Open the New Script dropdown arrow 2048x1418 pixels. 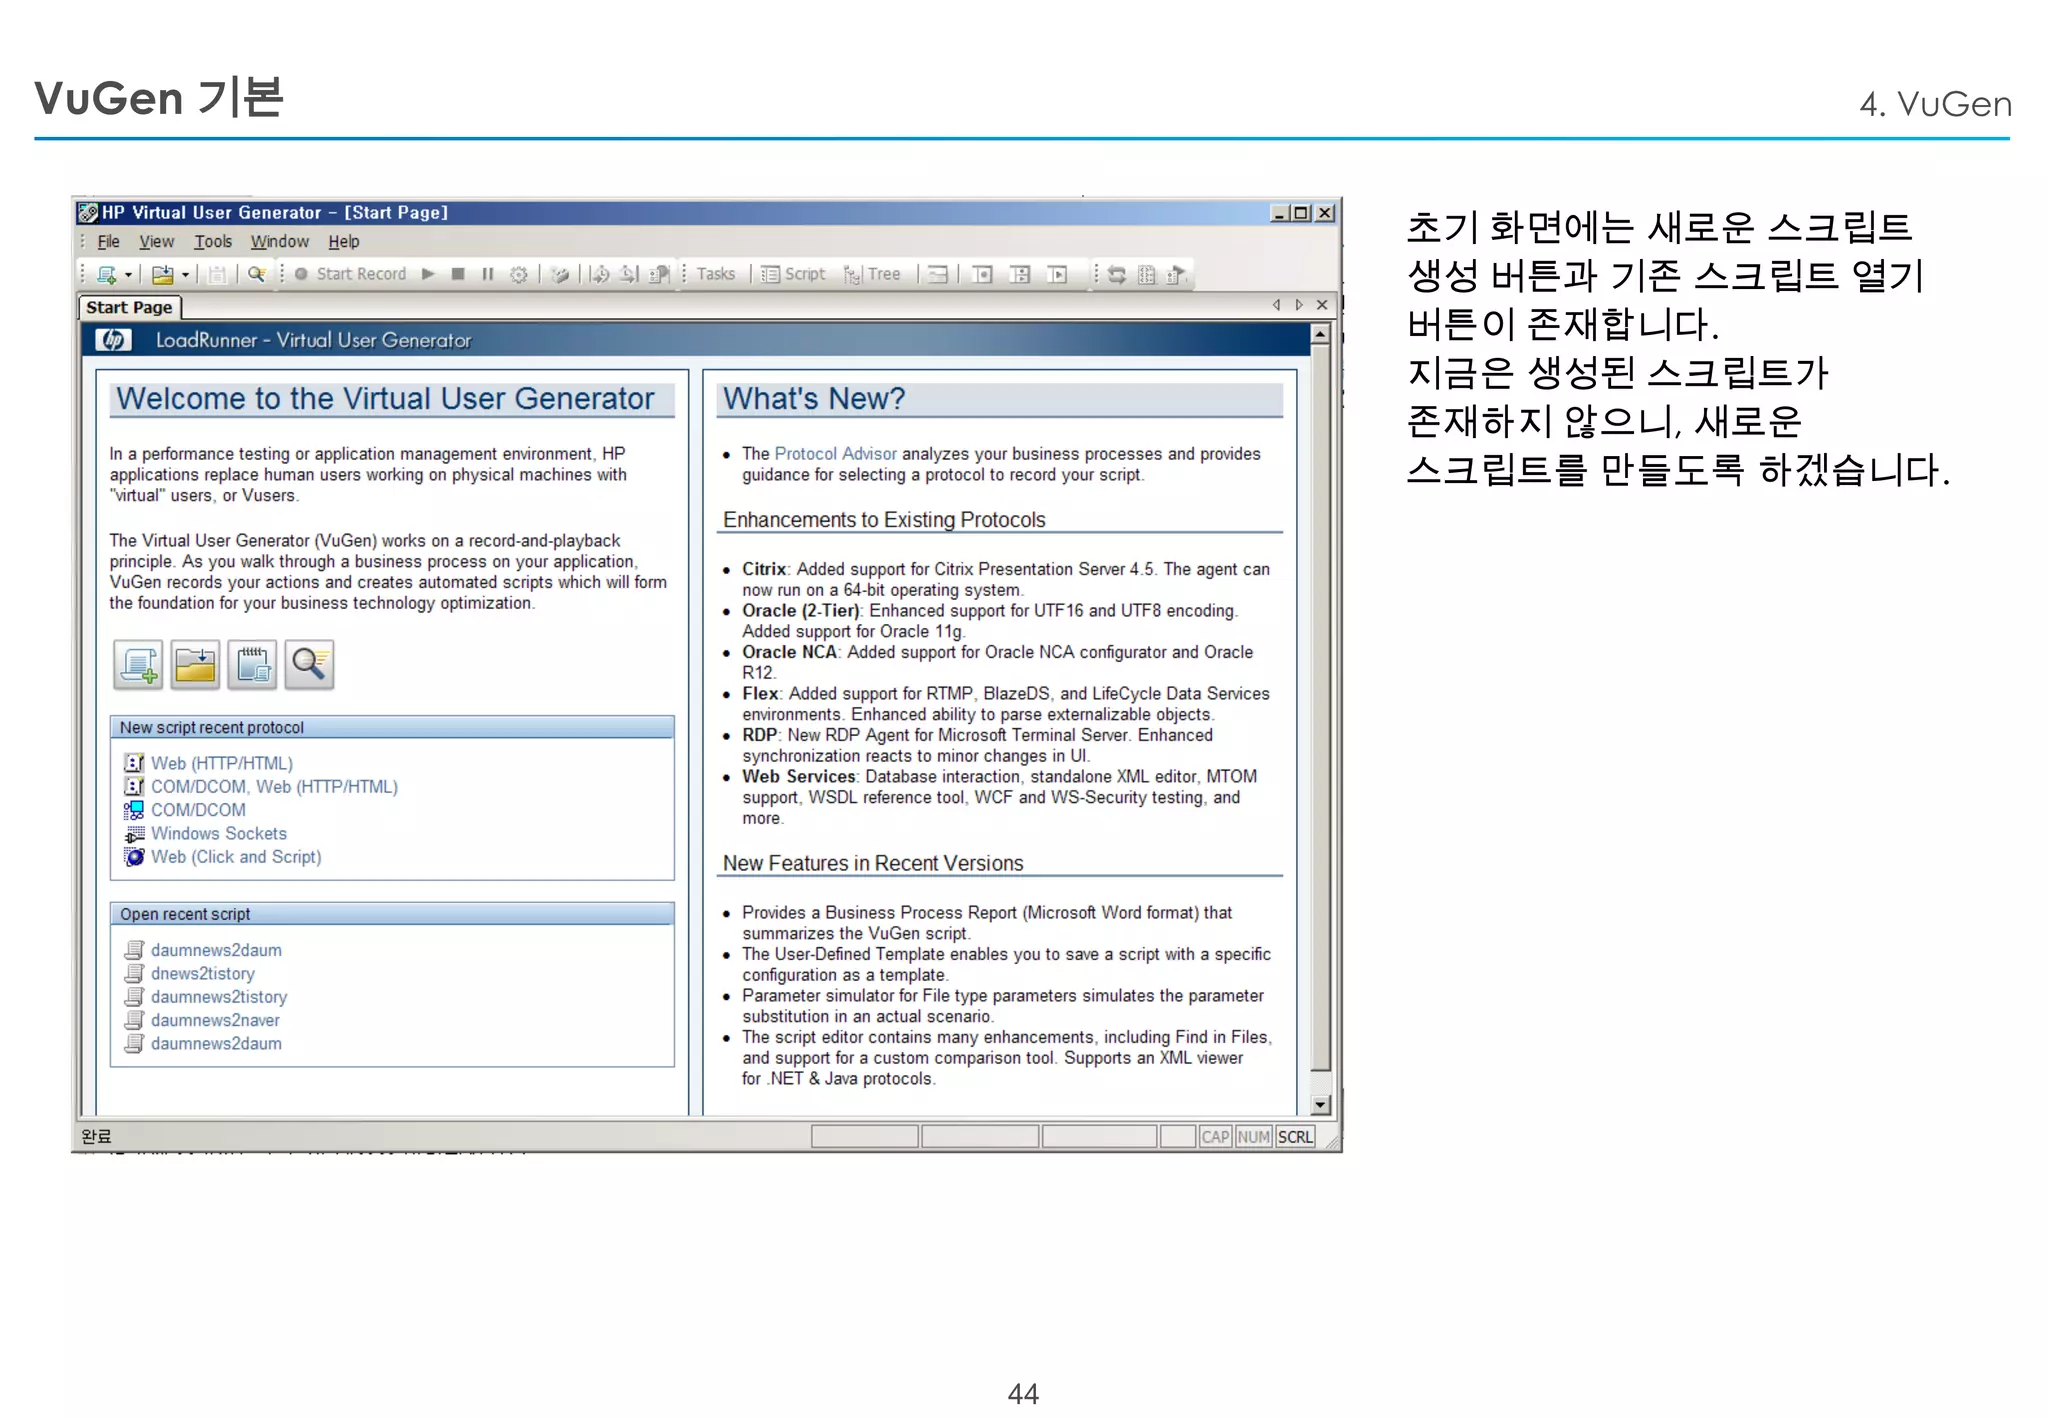pyautogui.click(x=128, y=275)
